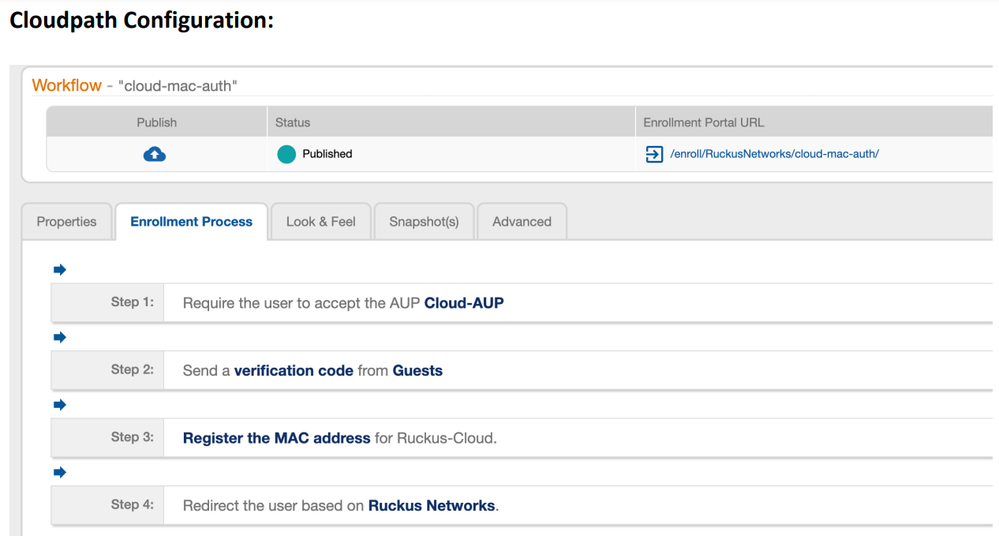Go to the Snapshot(s) tab
Viewport: 999px width, 536px height.
pyautogui.click(x=424, y=222)
